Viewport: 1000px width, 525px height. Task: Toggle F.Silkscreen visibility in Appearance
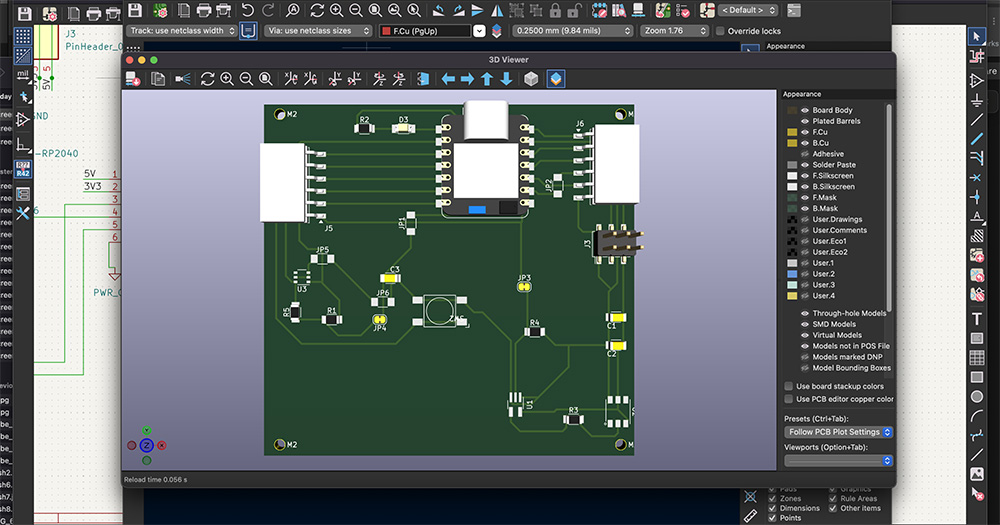805,175
